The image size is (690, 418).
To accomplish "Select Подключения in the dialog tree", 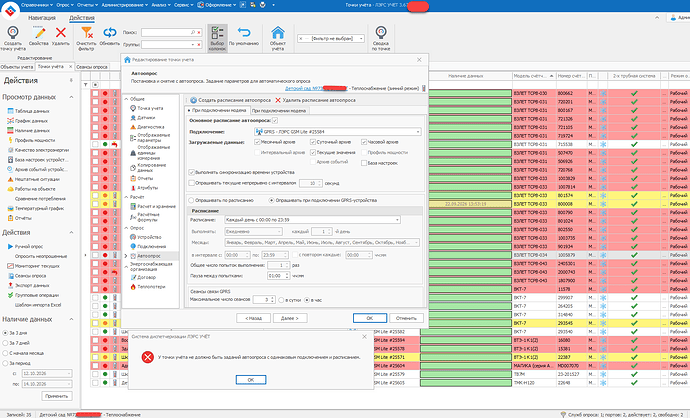I will pyautogui.click(x=151, y=246).
